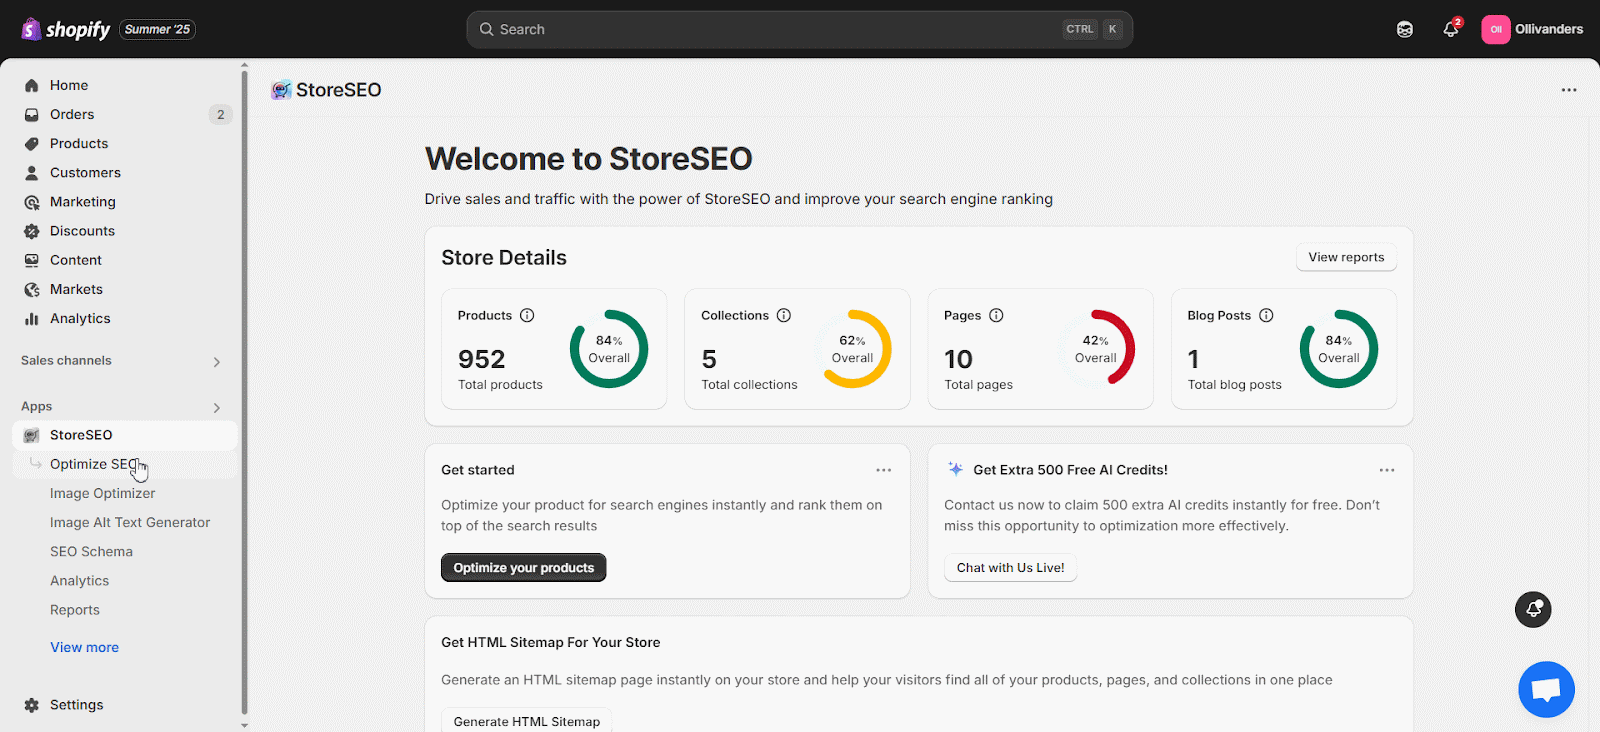Click Optimize your products button
The image size is (1600, 732).
click(x=524, y=568)
